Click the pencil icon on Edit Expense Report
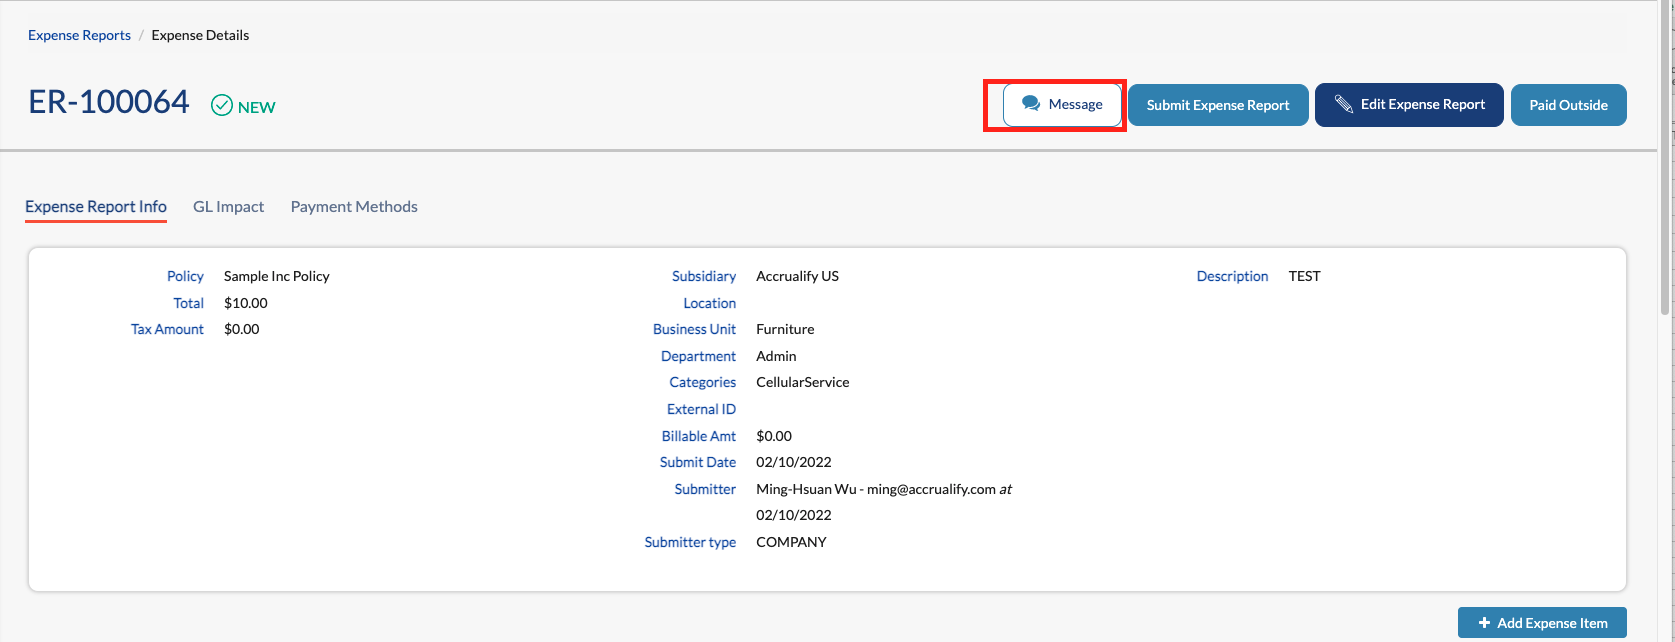The image size is (1675, 642). [1344, 105]
